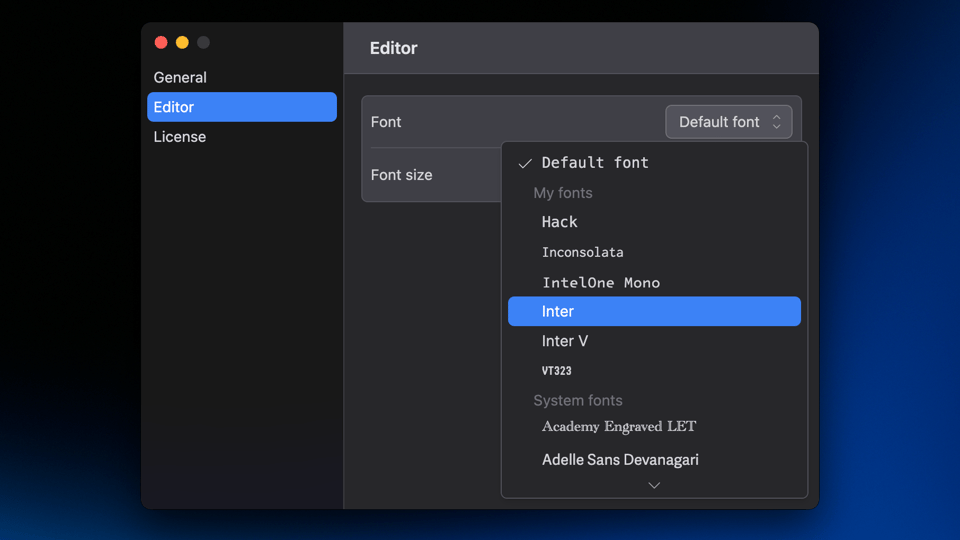Choose Default font with the checkmark
Viewport: 960px width, 540px height.
(x=595, y=163)
